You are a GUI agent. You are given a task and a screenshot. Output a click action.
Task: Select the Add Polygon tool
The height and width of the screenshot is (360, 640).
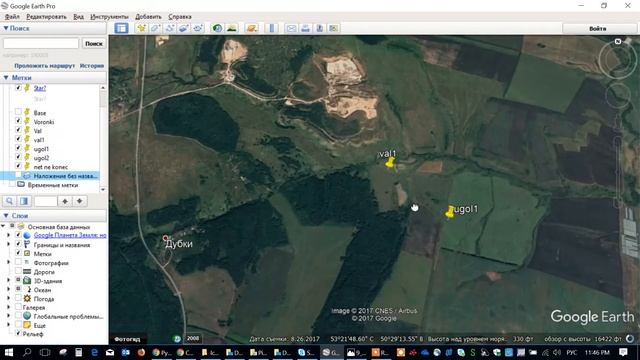pos(156,28)
